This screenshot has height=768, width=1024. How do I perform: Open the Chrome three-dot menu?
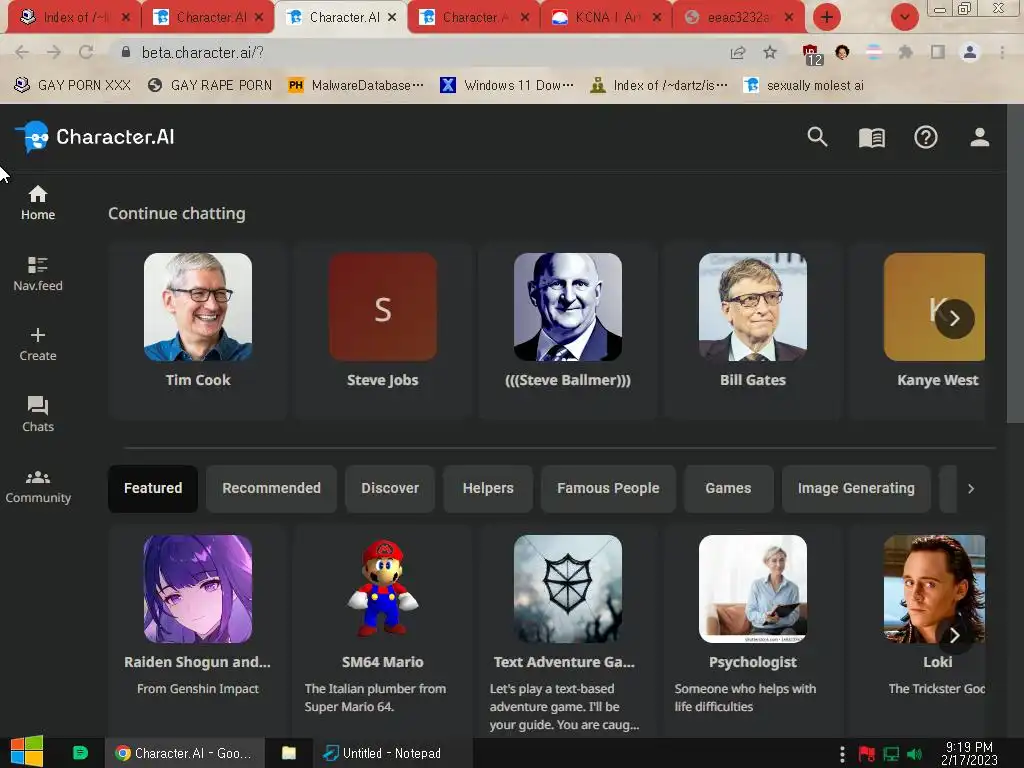click(1002, 52)
